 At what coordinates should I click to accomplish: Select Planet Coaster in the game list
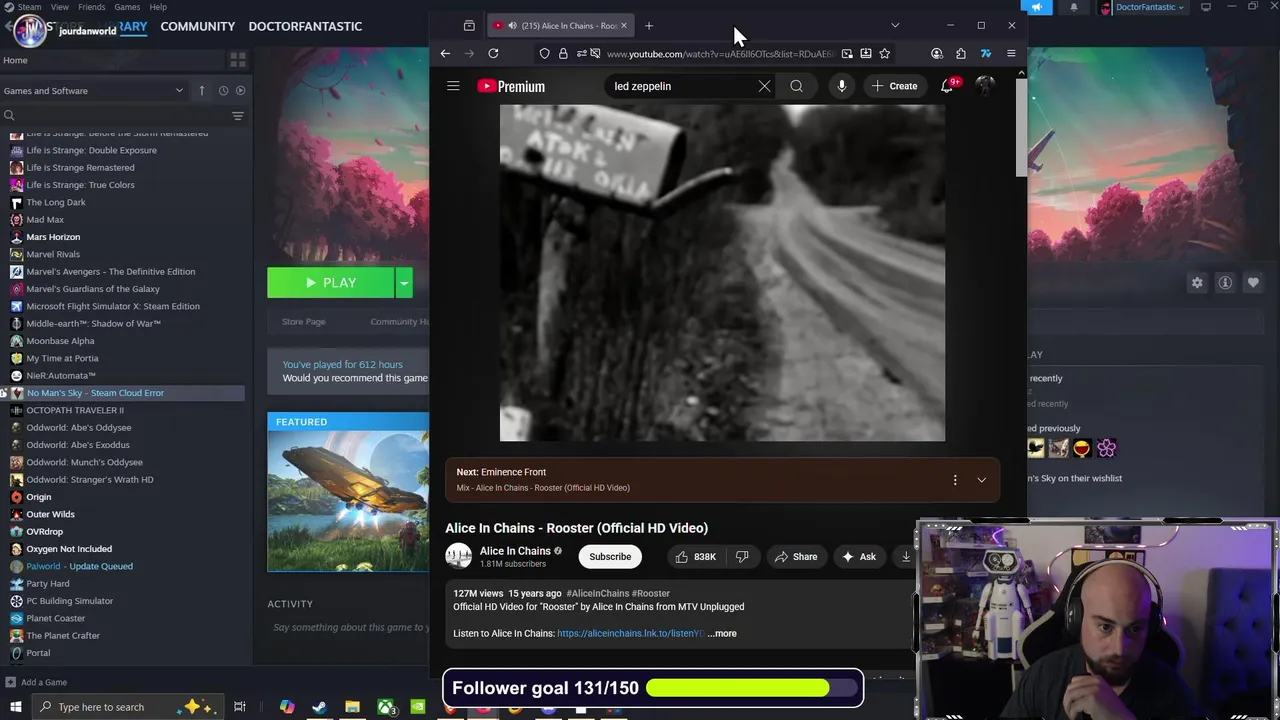[x=56, y=618]
